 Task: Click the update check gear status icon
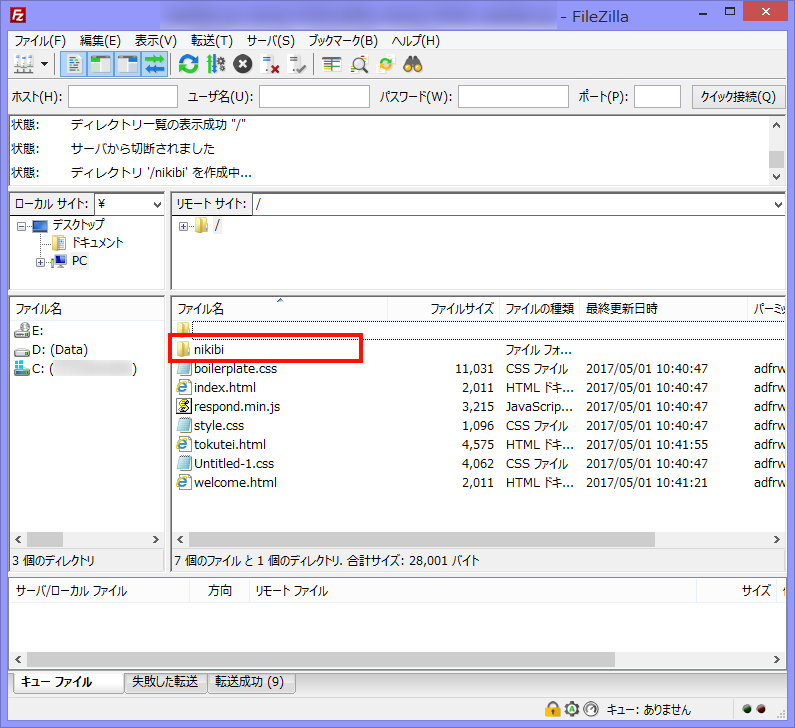(572, 709)
